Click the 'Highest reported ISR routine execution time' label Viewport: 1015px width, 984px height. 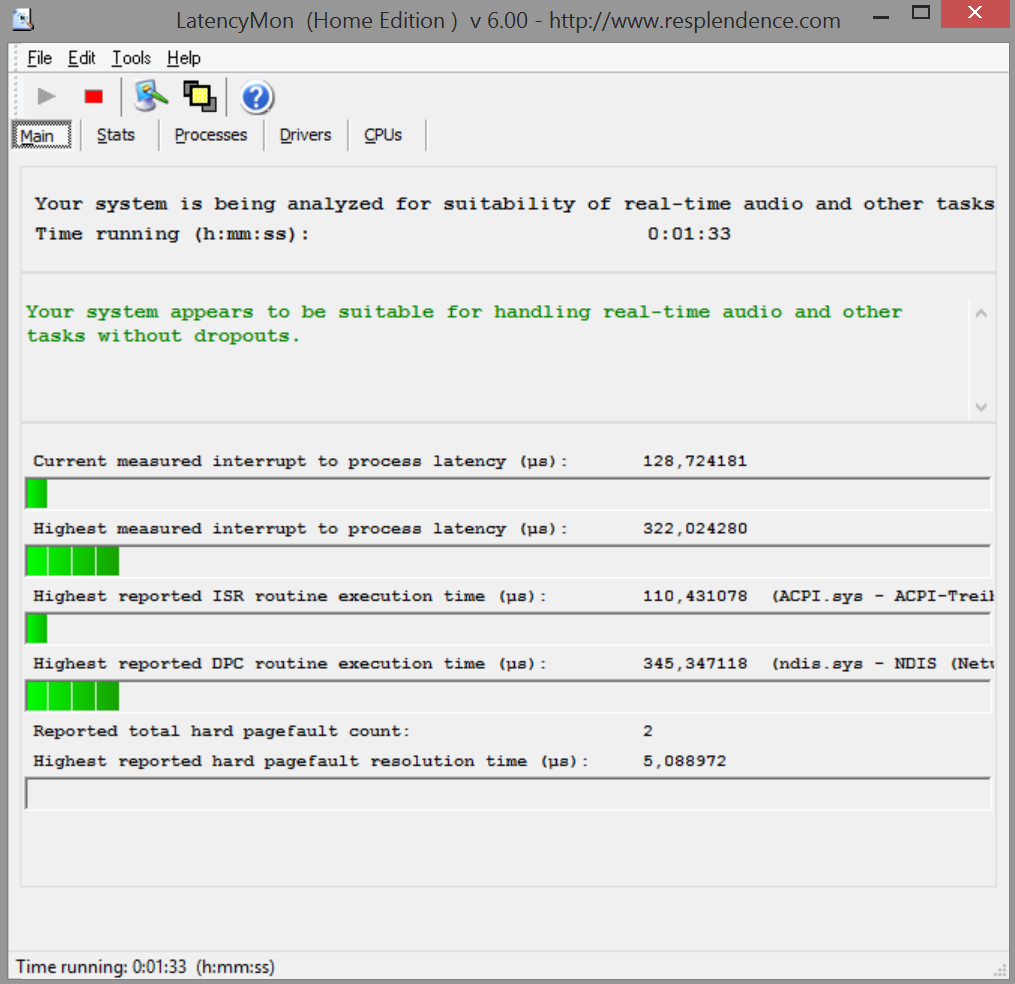pos(290,596)
